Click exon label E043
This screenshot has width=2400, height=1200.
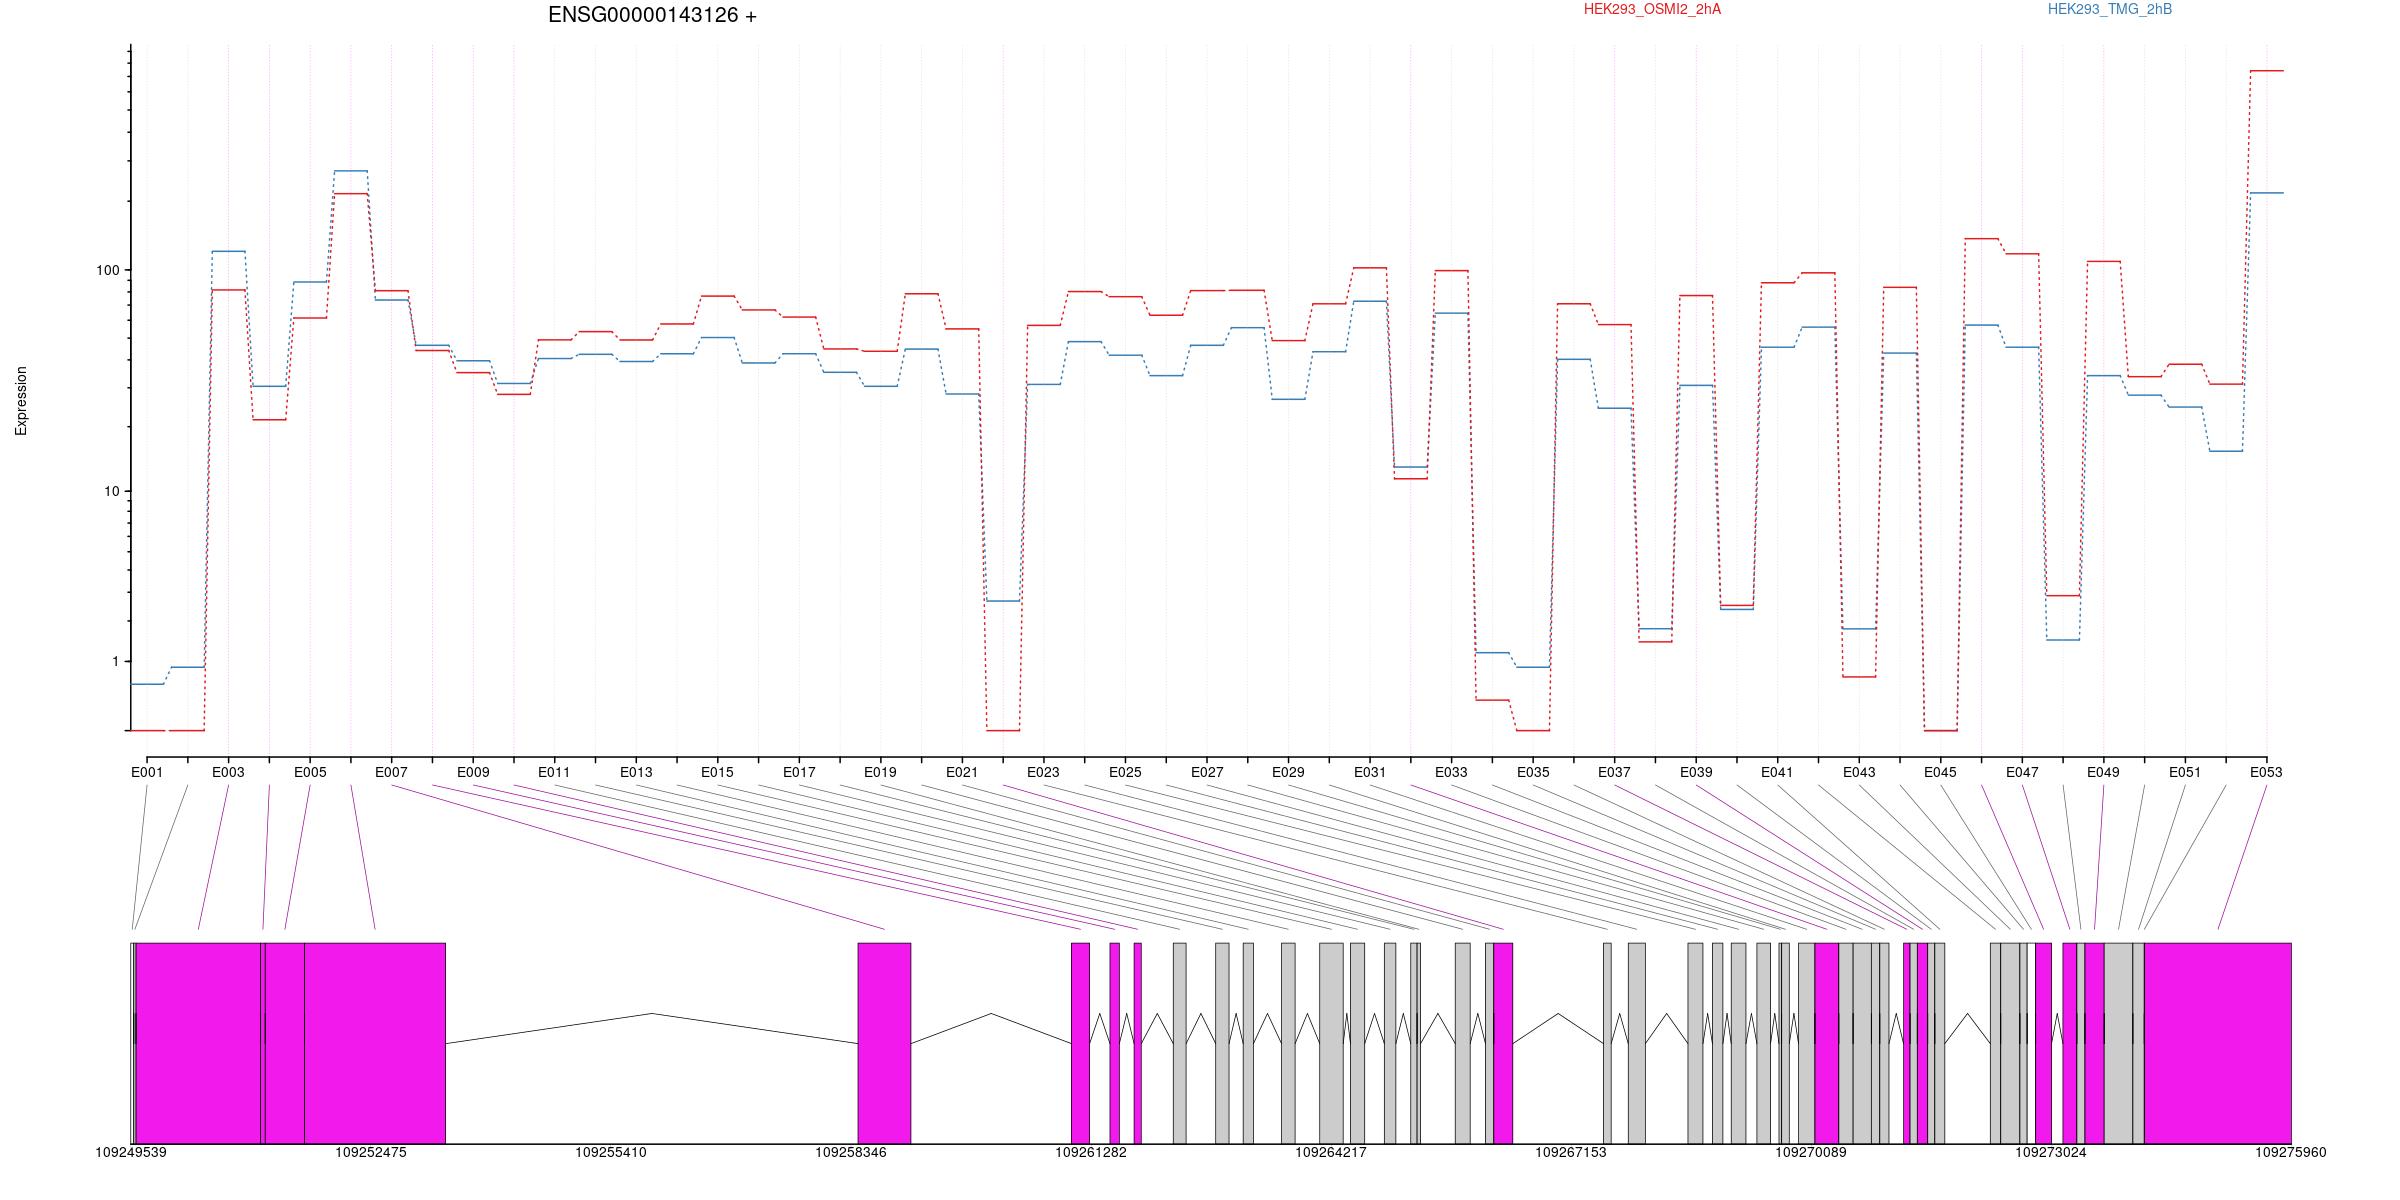tap(1859, 772)
